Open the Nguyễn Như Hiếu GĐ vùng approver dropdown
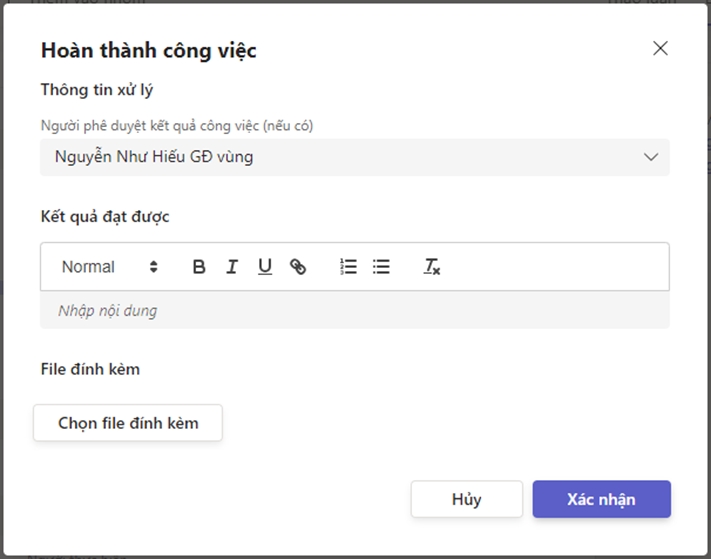This screenshot has height=559, width=711. 340,157
